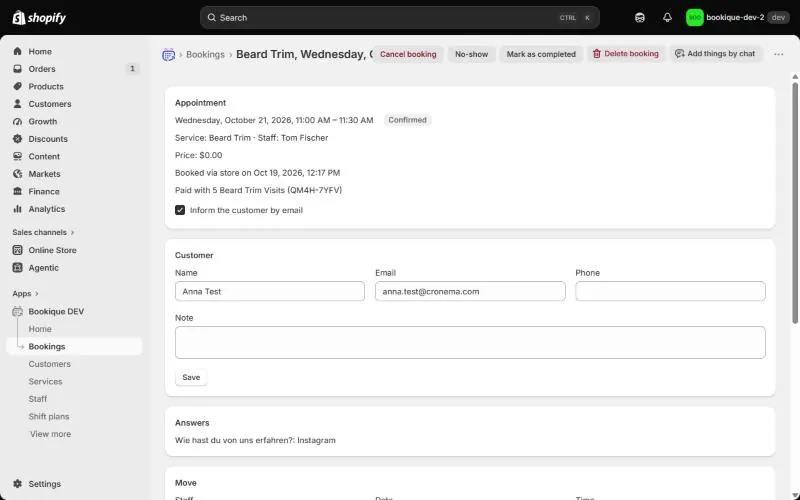Click View more in app navigation
800x500 pixels.
click(50, 434)
